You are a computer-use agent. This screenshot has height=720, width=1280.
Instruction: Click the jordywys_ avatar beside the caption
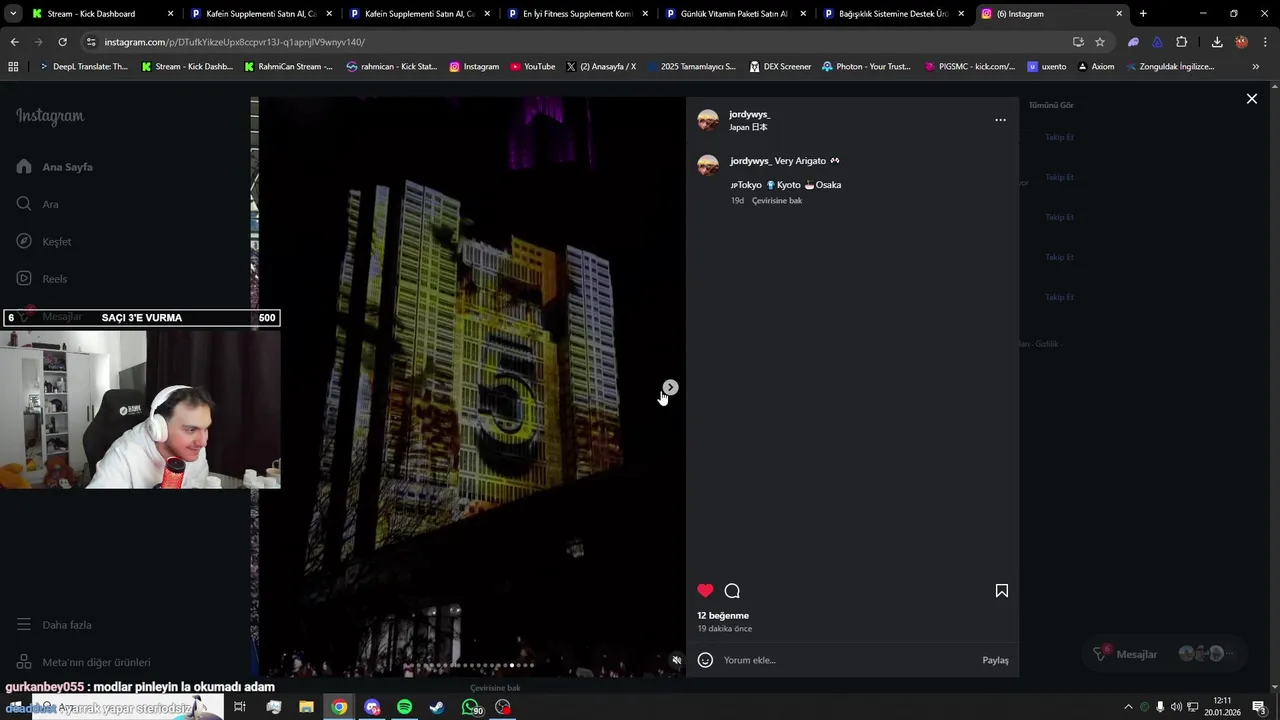coord(708,165)
